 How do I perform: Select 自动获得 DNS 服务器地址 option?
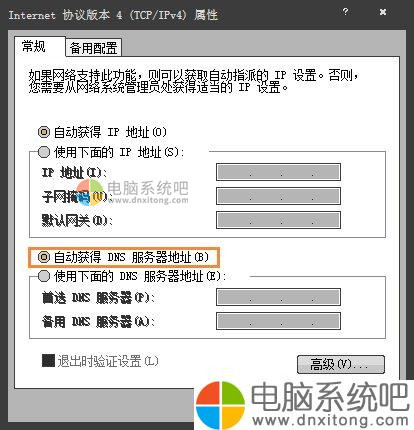click(x=44, y=257)
